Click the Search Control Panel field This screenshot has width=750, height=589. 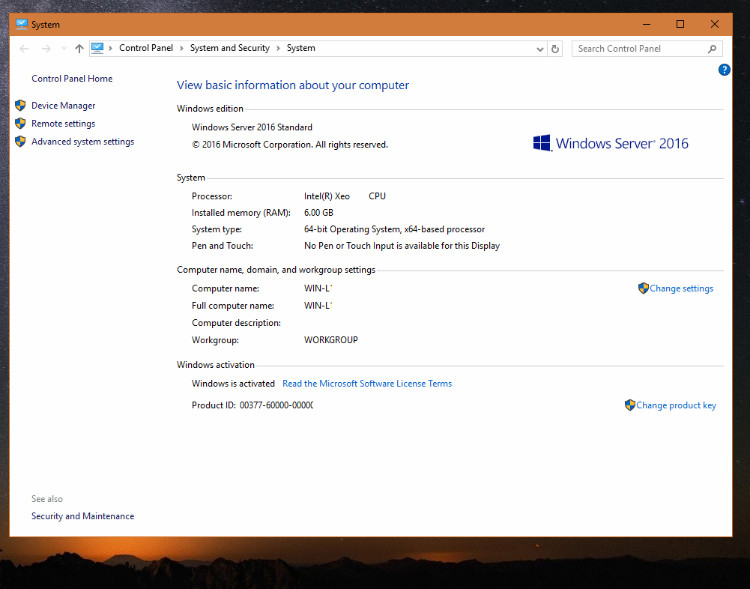coord(647,48)
